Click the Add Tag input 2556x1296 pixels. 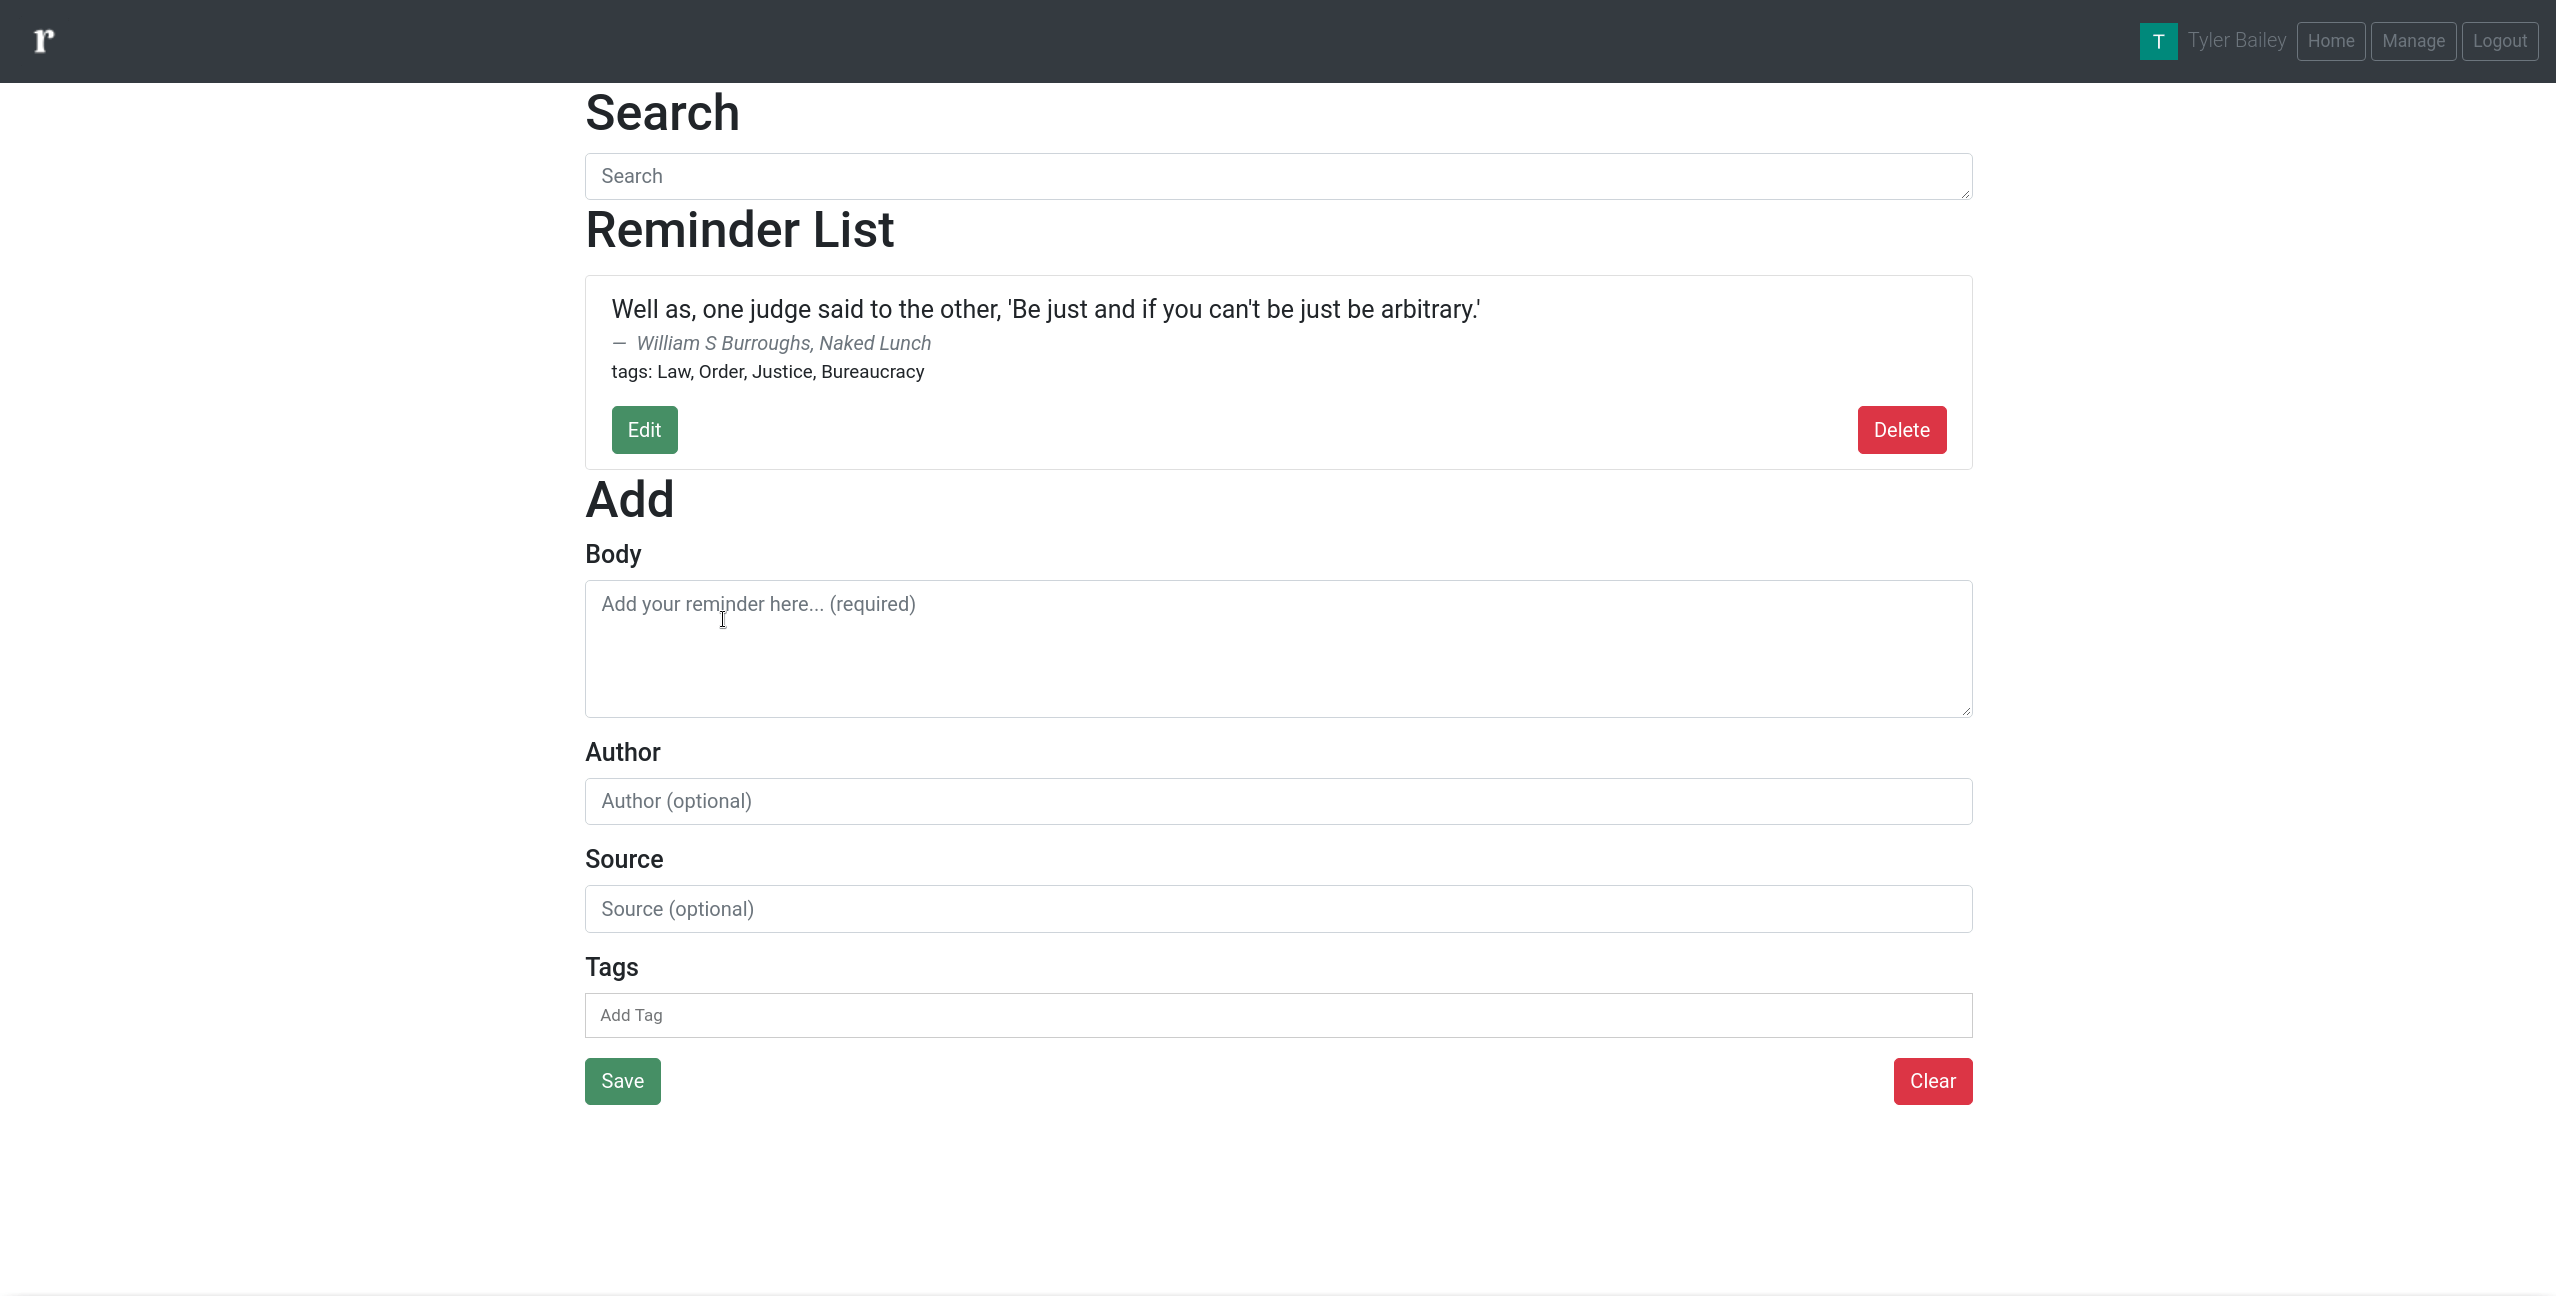(x=1277, y=1015)
